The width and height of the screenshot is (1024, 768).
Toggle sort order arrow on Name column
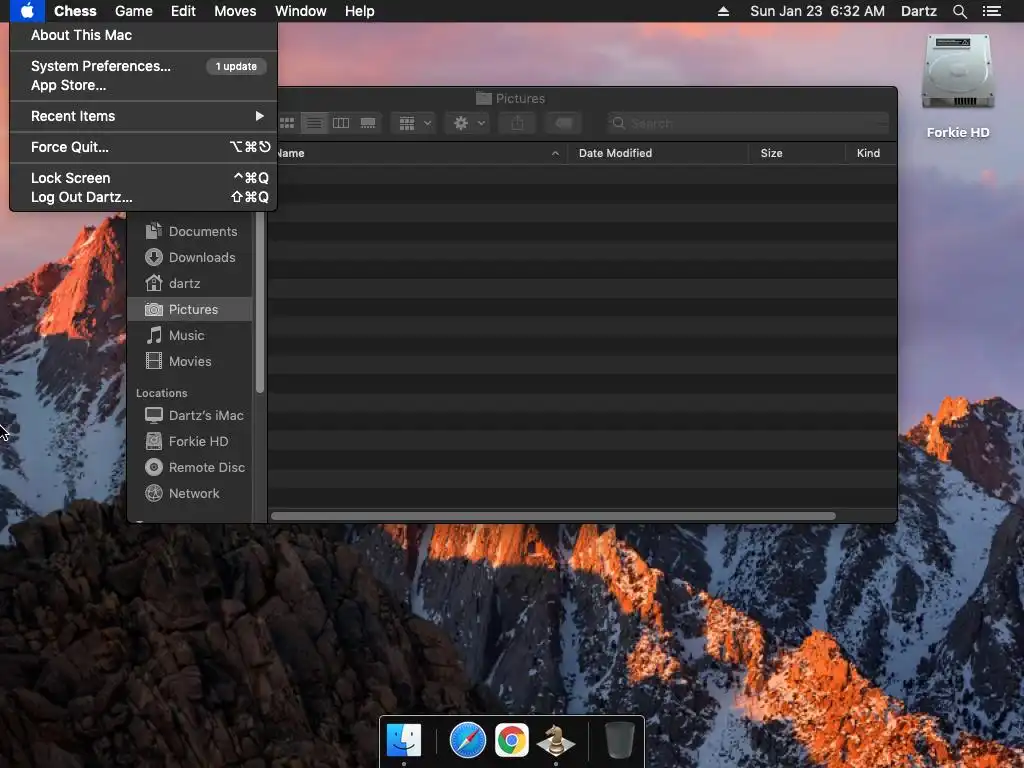555,153
